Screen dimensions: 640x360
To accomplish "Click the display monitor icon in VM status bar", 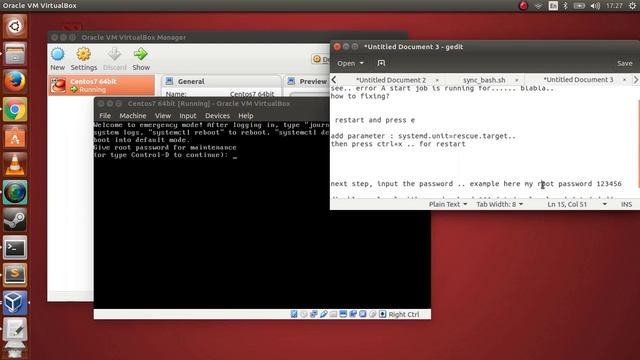I will click(343, 314).
